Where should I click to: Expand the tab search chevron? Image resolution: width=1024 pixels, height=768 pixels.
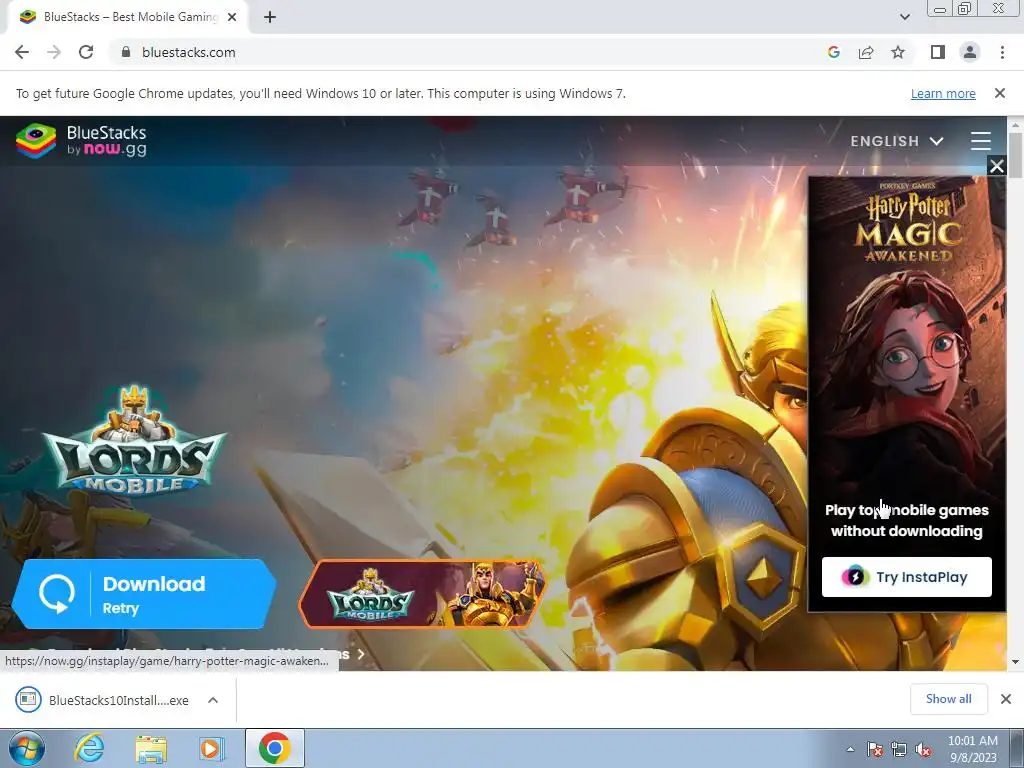click(x=904, y=17)
